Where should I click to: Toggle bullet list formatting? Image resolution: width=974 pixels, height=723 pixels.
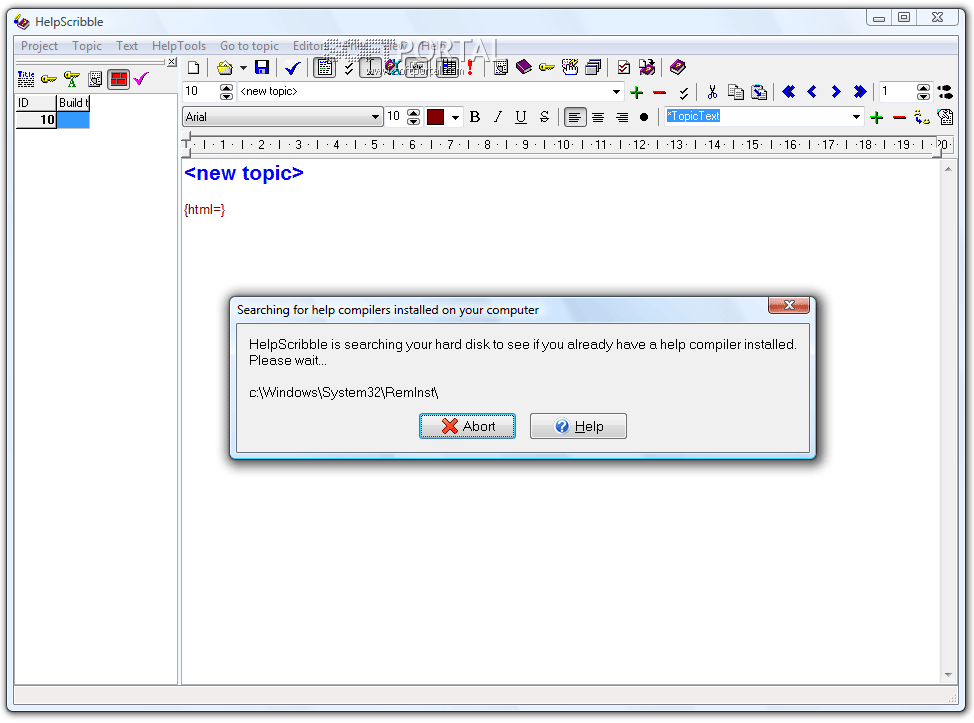tap(644, 117)
